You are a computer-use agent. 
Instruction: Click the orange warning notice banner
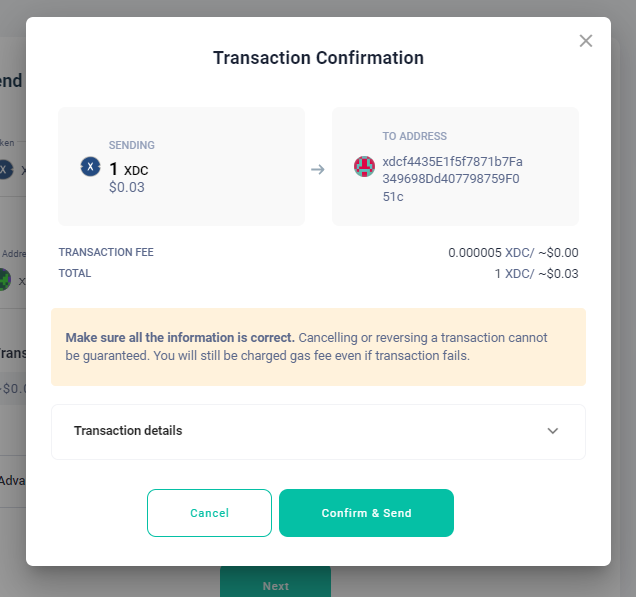click(318, 346)
